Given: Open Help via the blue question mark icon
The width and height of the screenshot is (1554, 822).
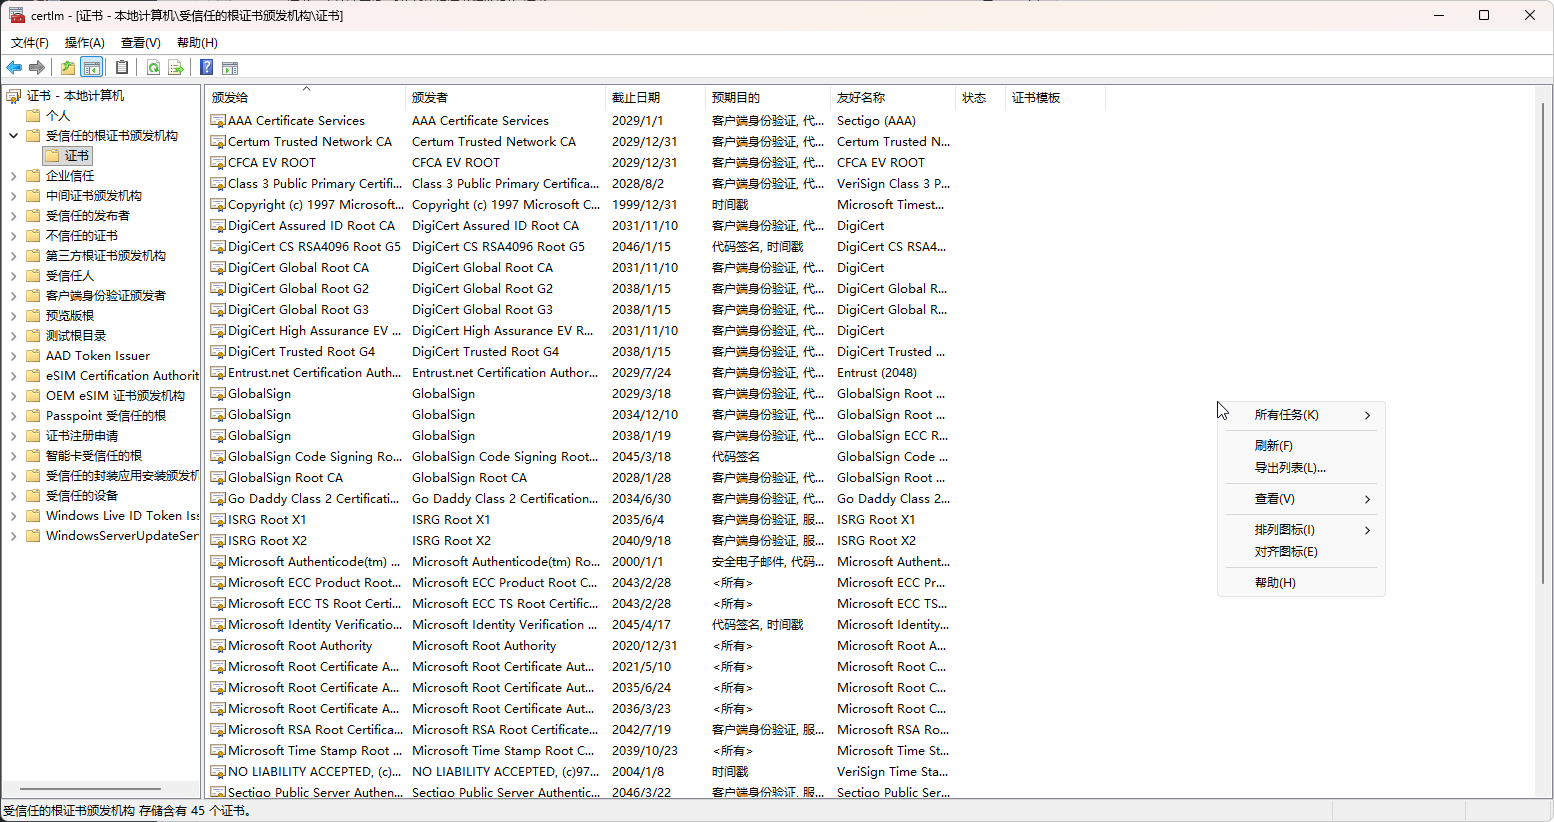Looking at the screenshot, I should click(206, 68).
